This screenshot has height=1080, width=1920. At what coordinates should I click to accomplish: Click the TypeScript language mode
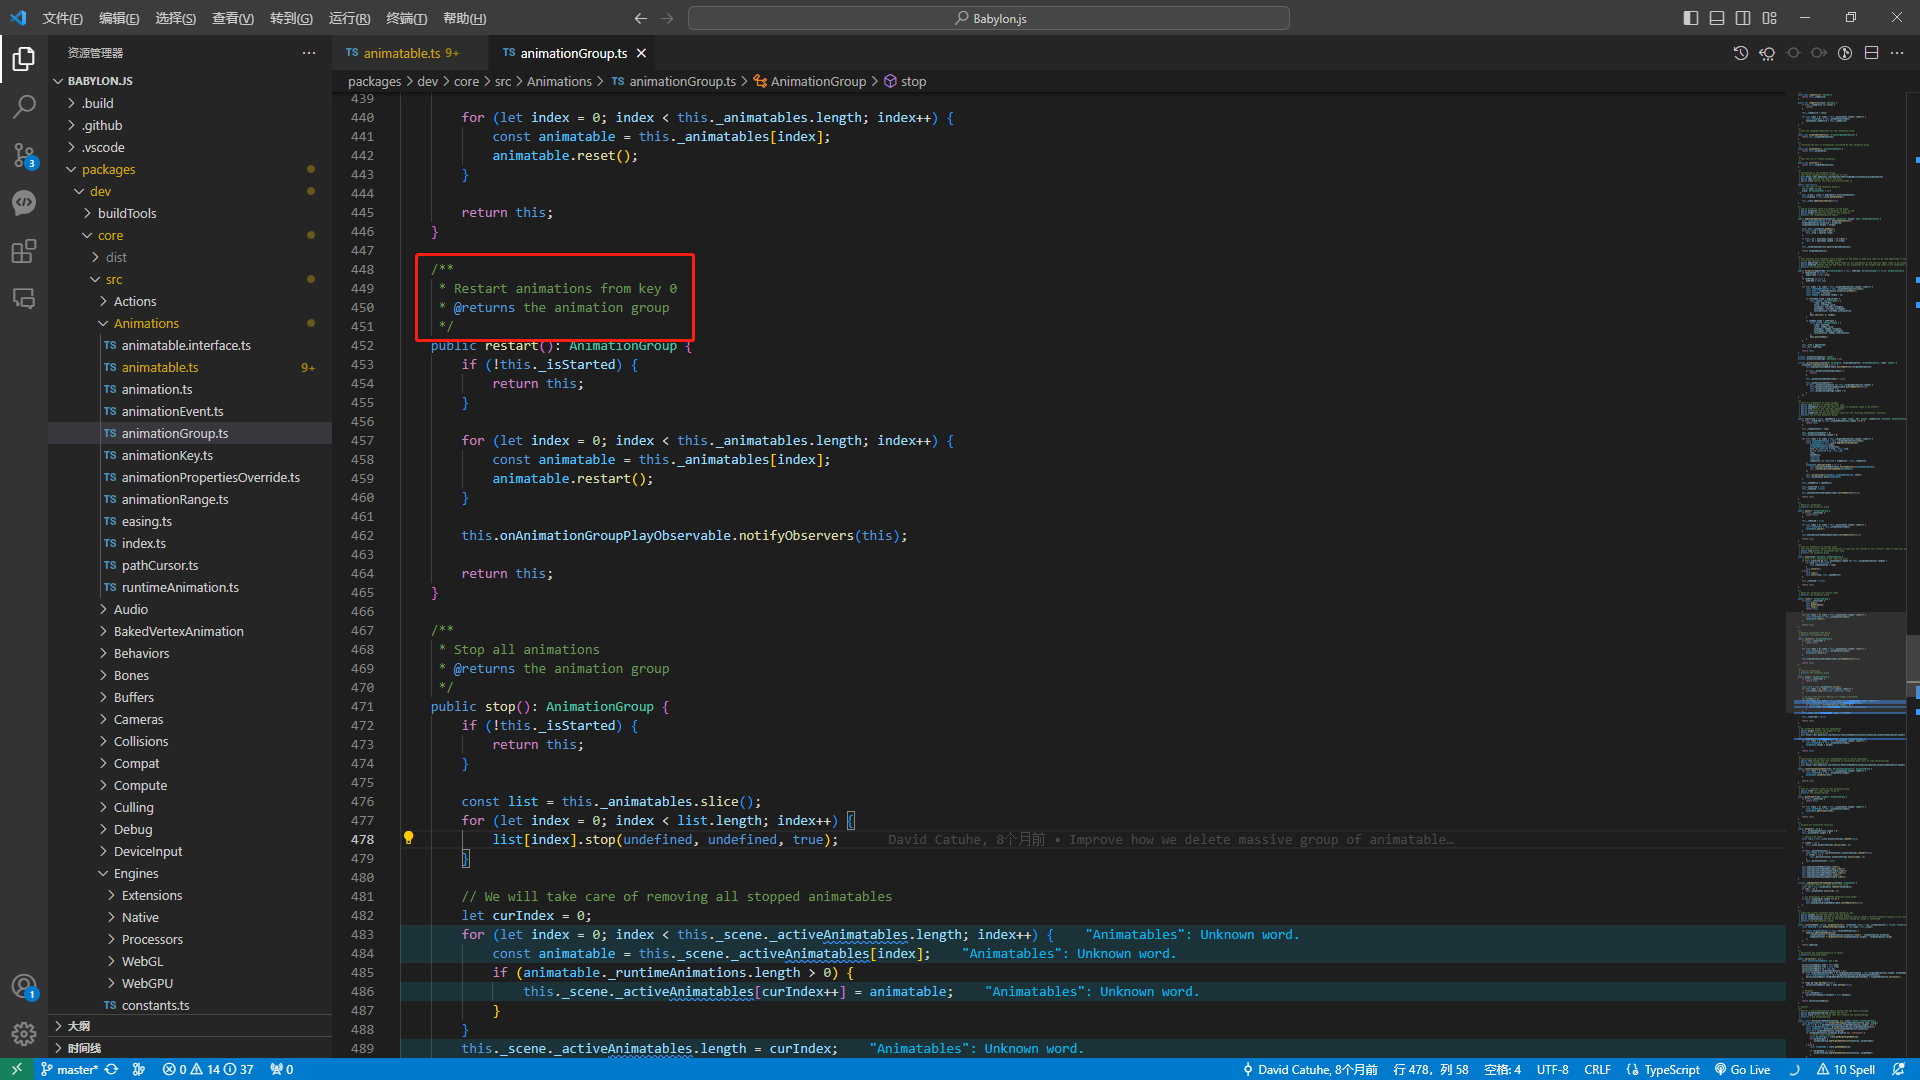[x=1671, y=1069]
